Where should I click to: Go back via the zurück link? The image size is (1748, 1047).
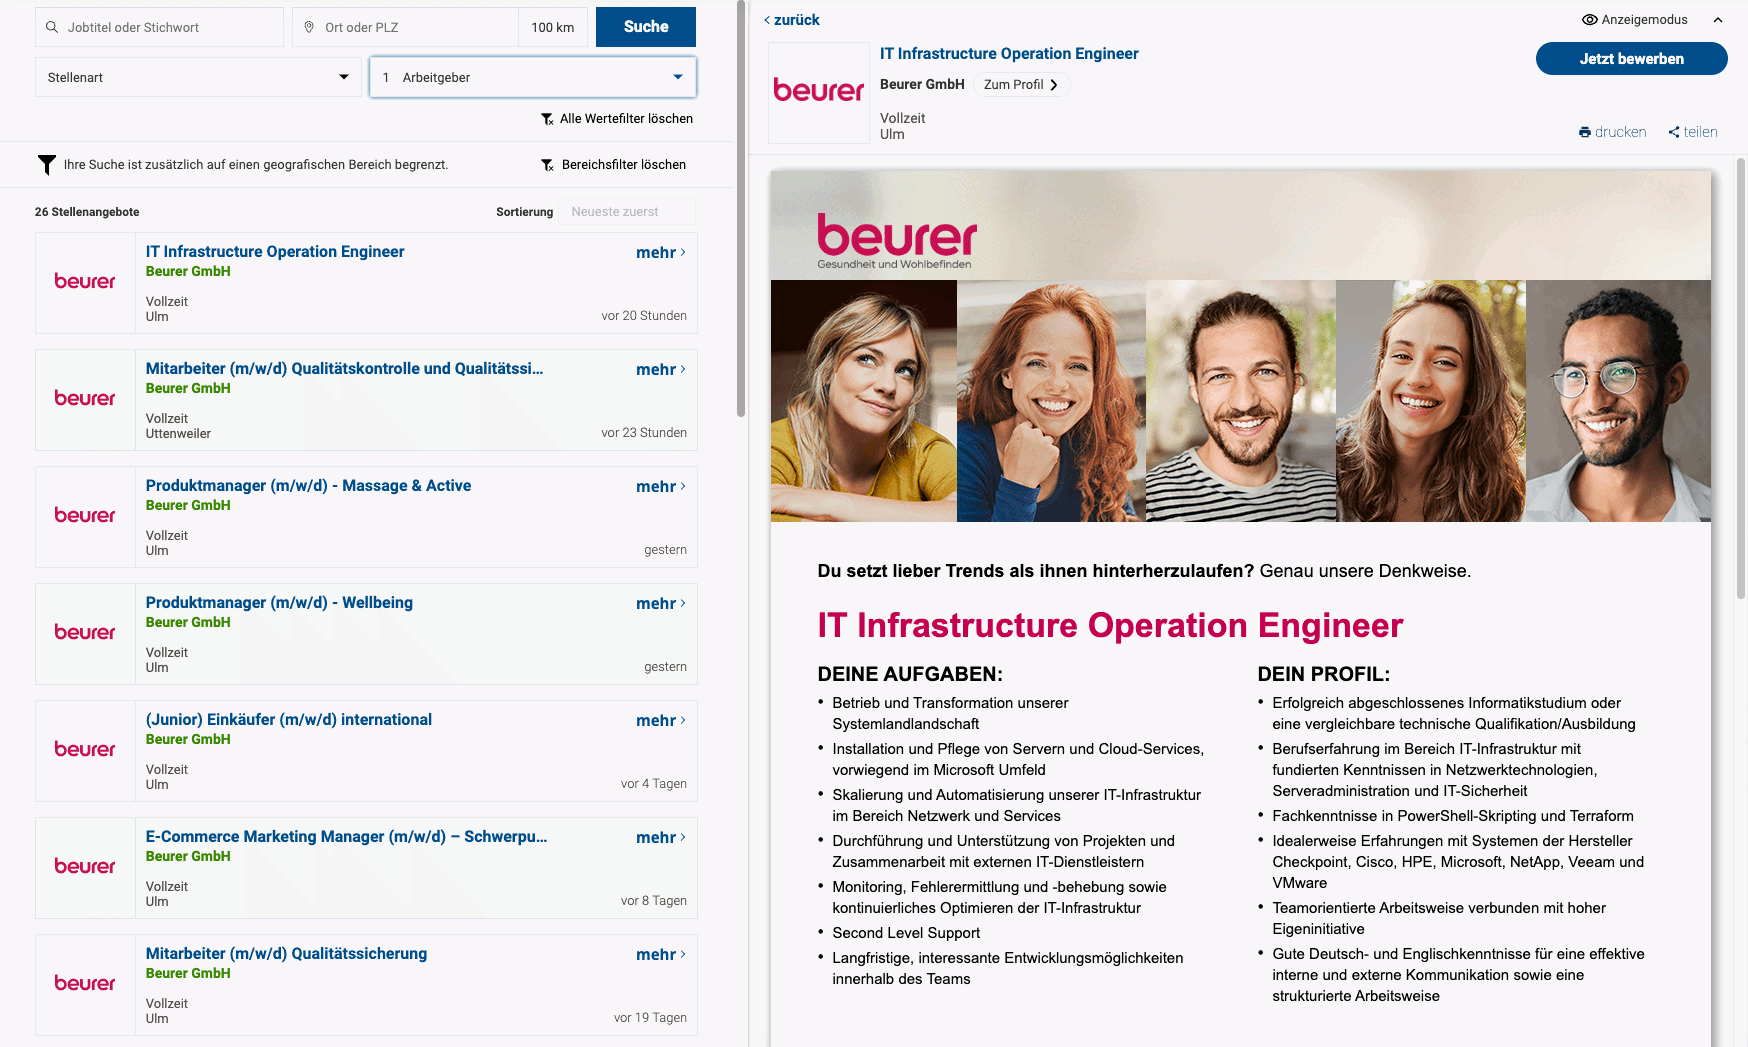pos(792,20)
